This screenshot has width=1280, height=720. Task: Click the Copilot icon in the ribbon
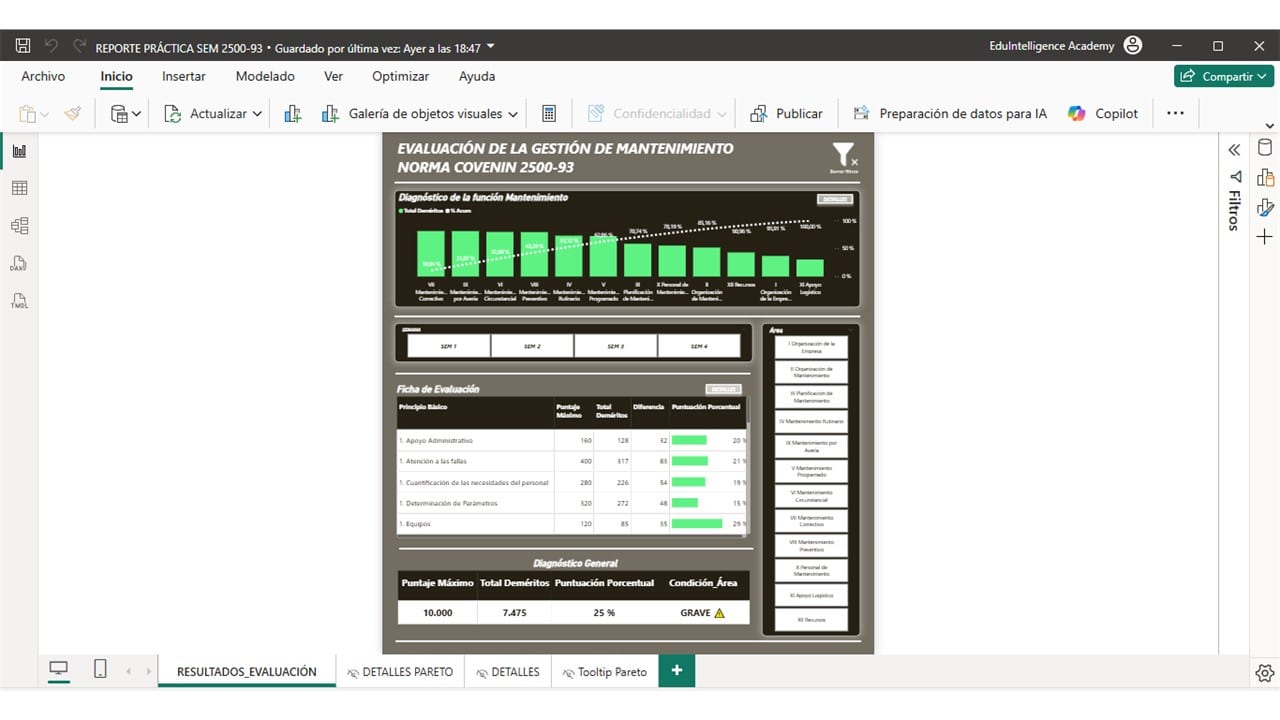click(x=1076, y=114)
